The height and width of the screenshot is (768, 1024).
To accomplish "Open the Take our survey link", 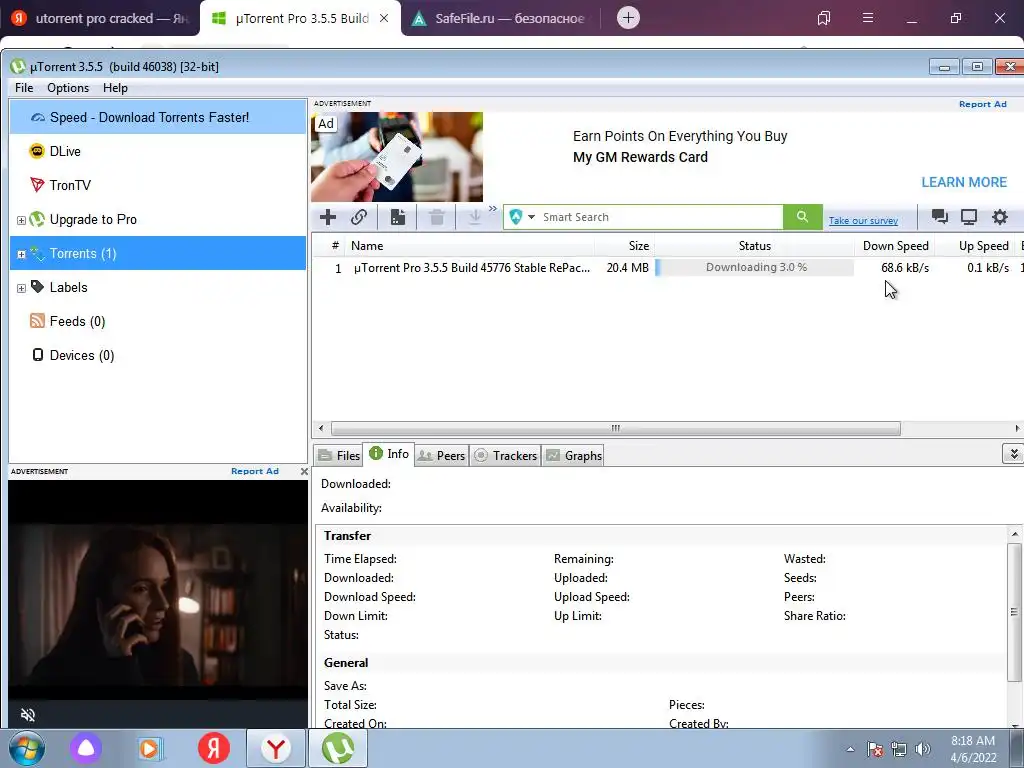I will (863, 221).
